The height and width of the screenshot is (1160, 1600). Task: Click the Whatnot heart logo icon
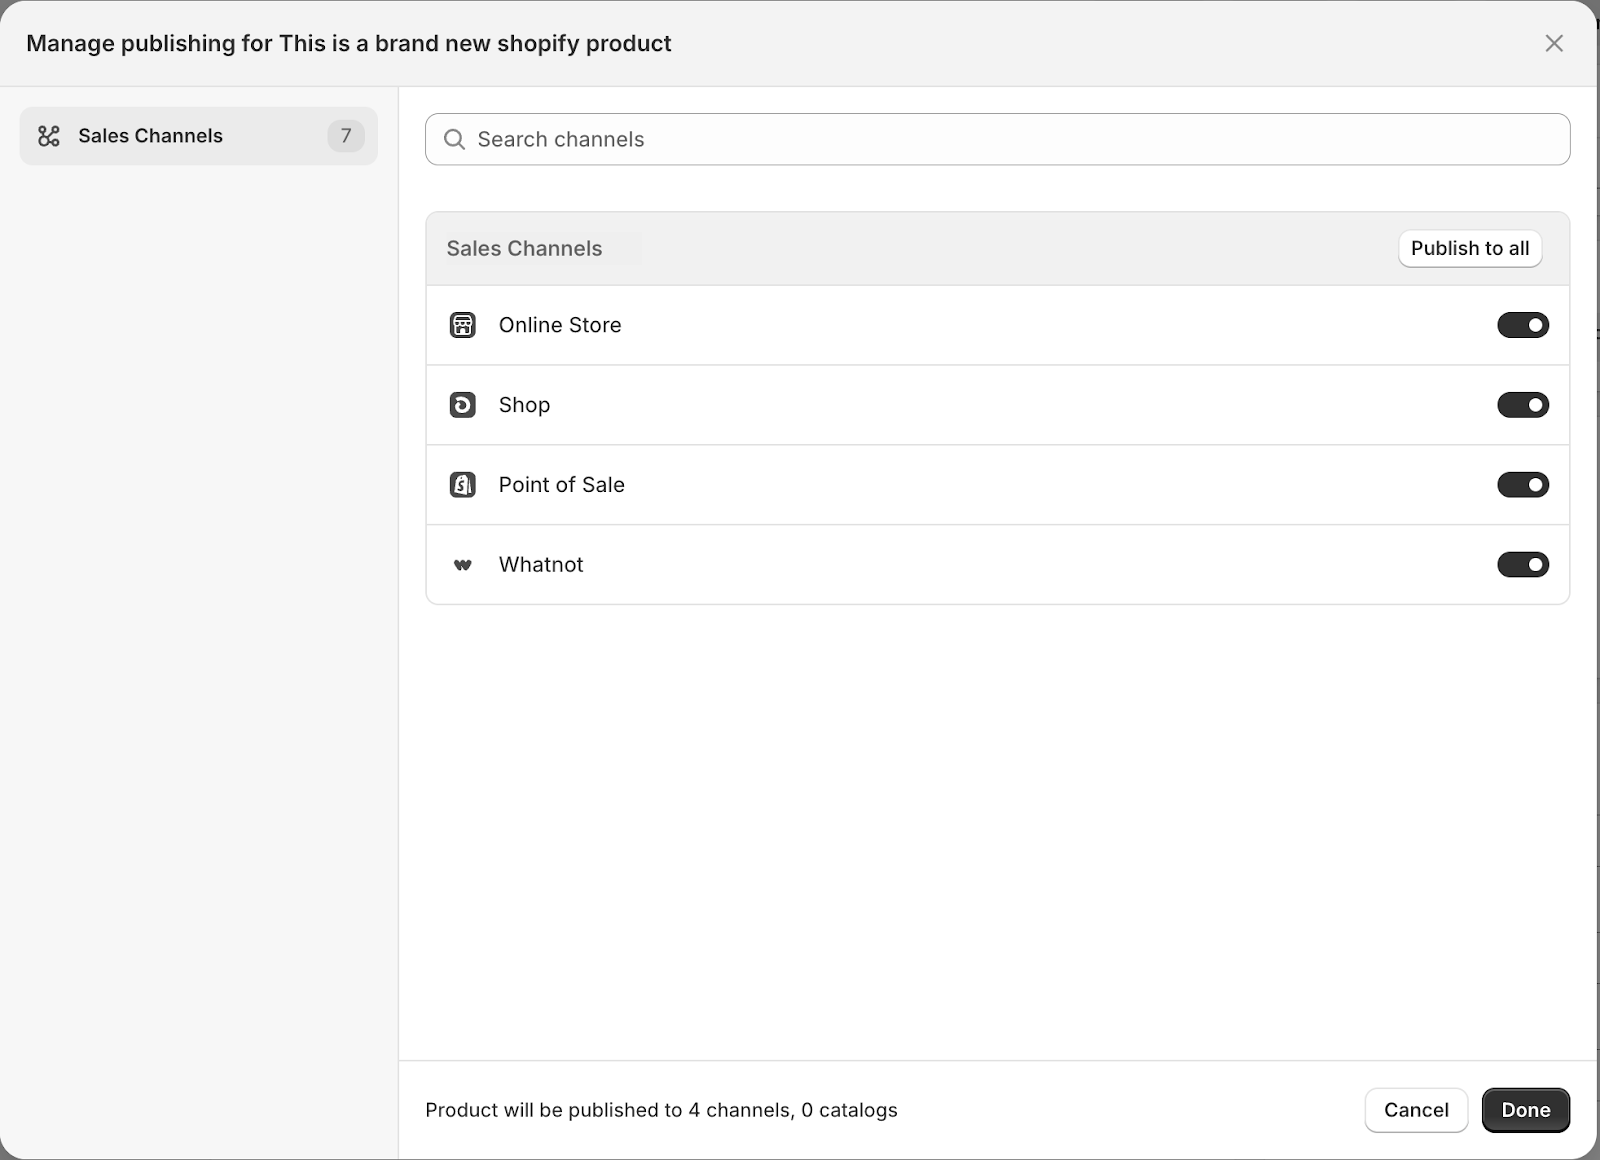tap(462, 565)
